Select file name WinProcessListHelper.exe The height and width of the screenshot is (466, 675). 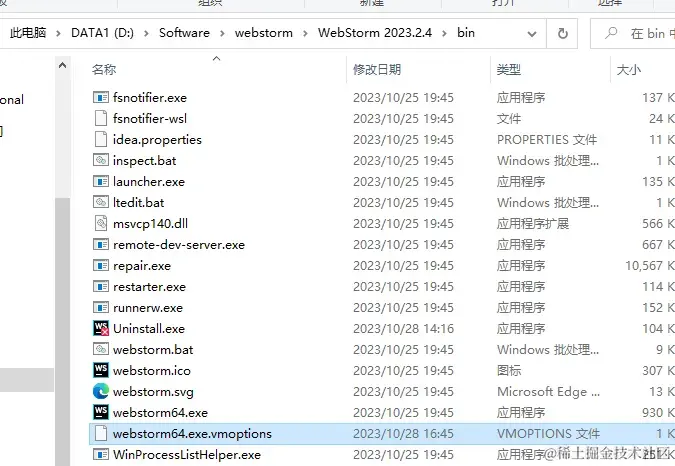187,454
